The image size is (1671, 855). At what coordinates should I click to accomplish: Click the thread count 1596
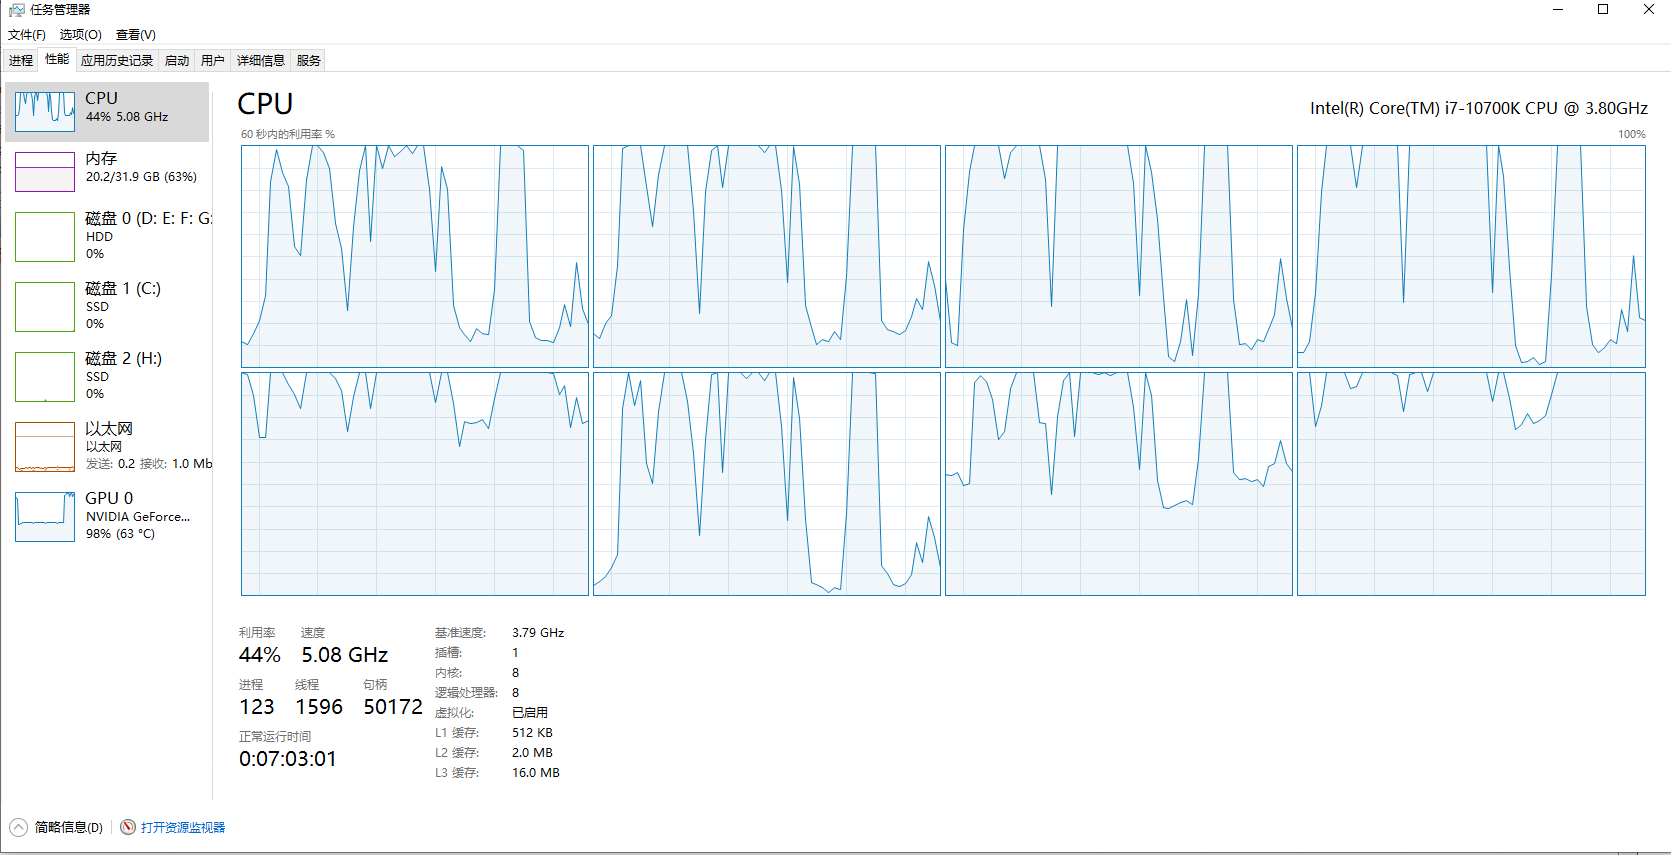(319, 707)
